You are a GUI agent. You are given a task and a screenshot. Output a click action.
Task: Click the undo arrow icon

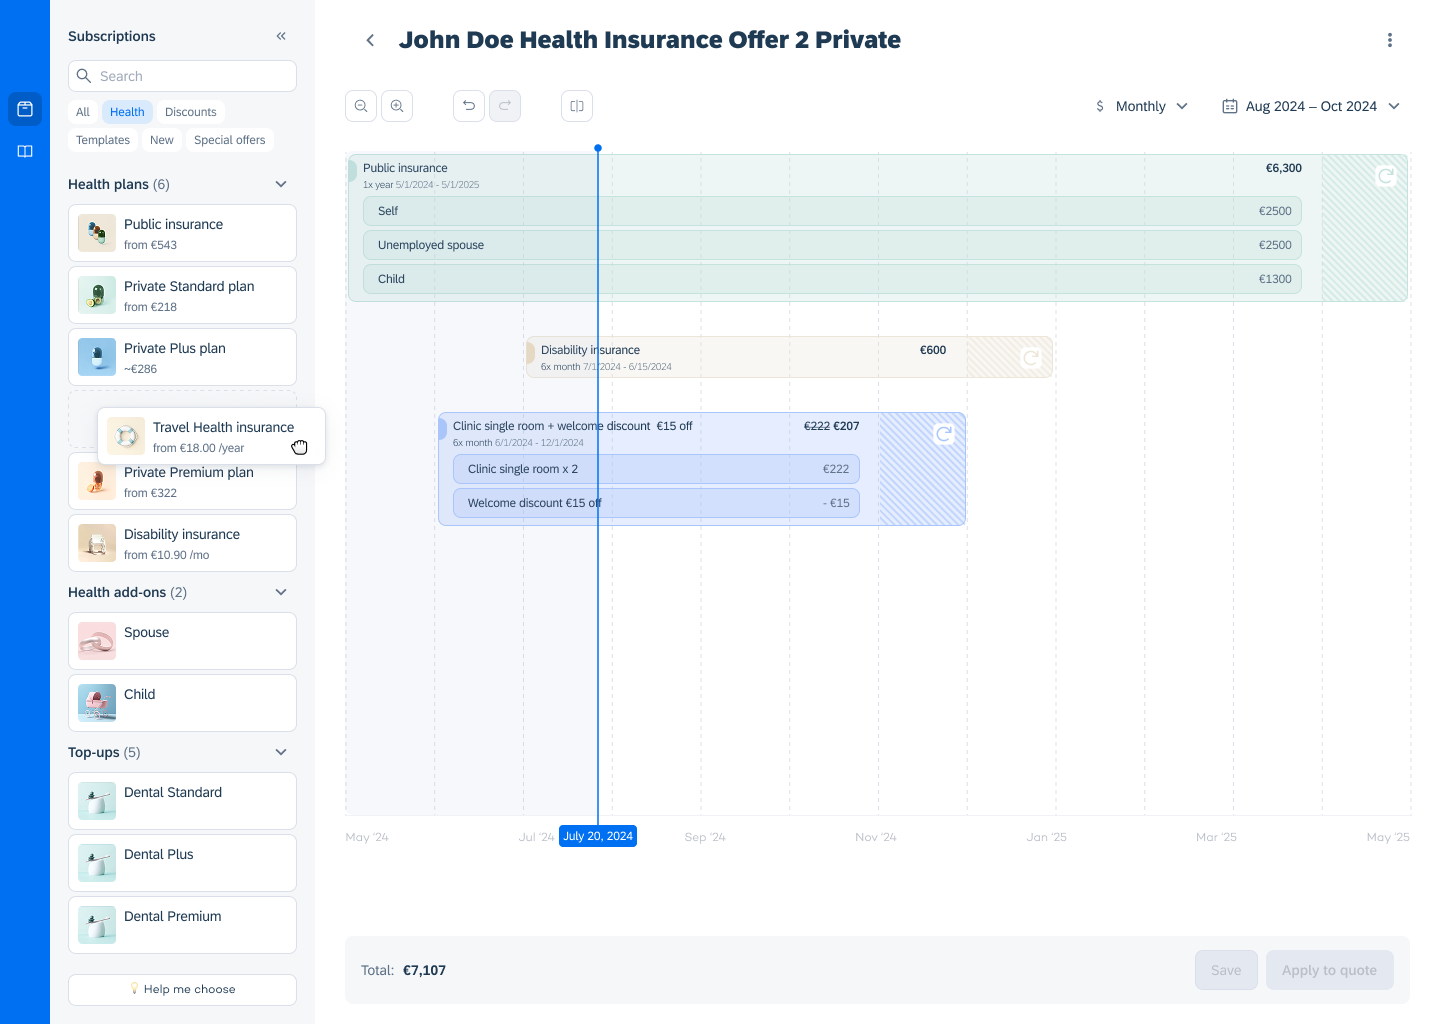pos(469,106)
